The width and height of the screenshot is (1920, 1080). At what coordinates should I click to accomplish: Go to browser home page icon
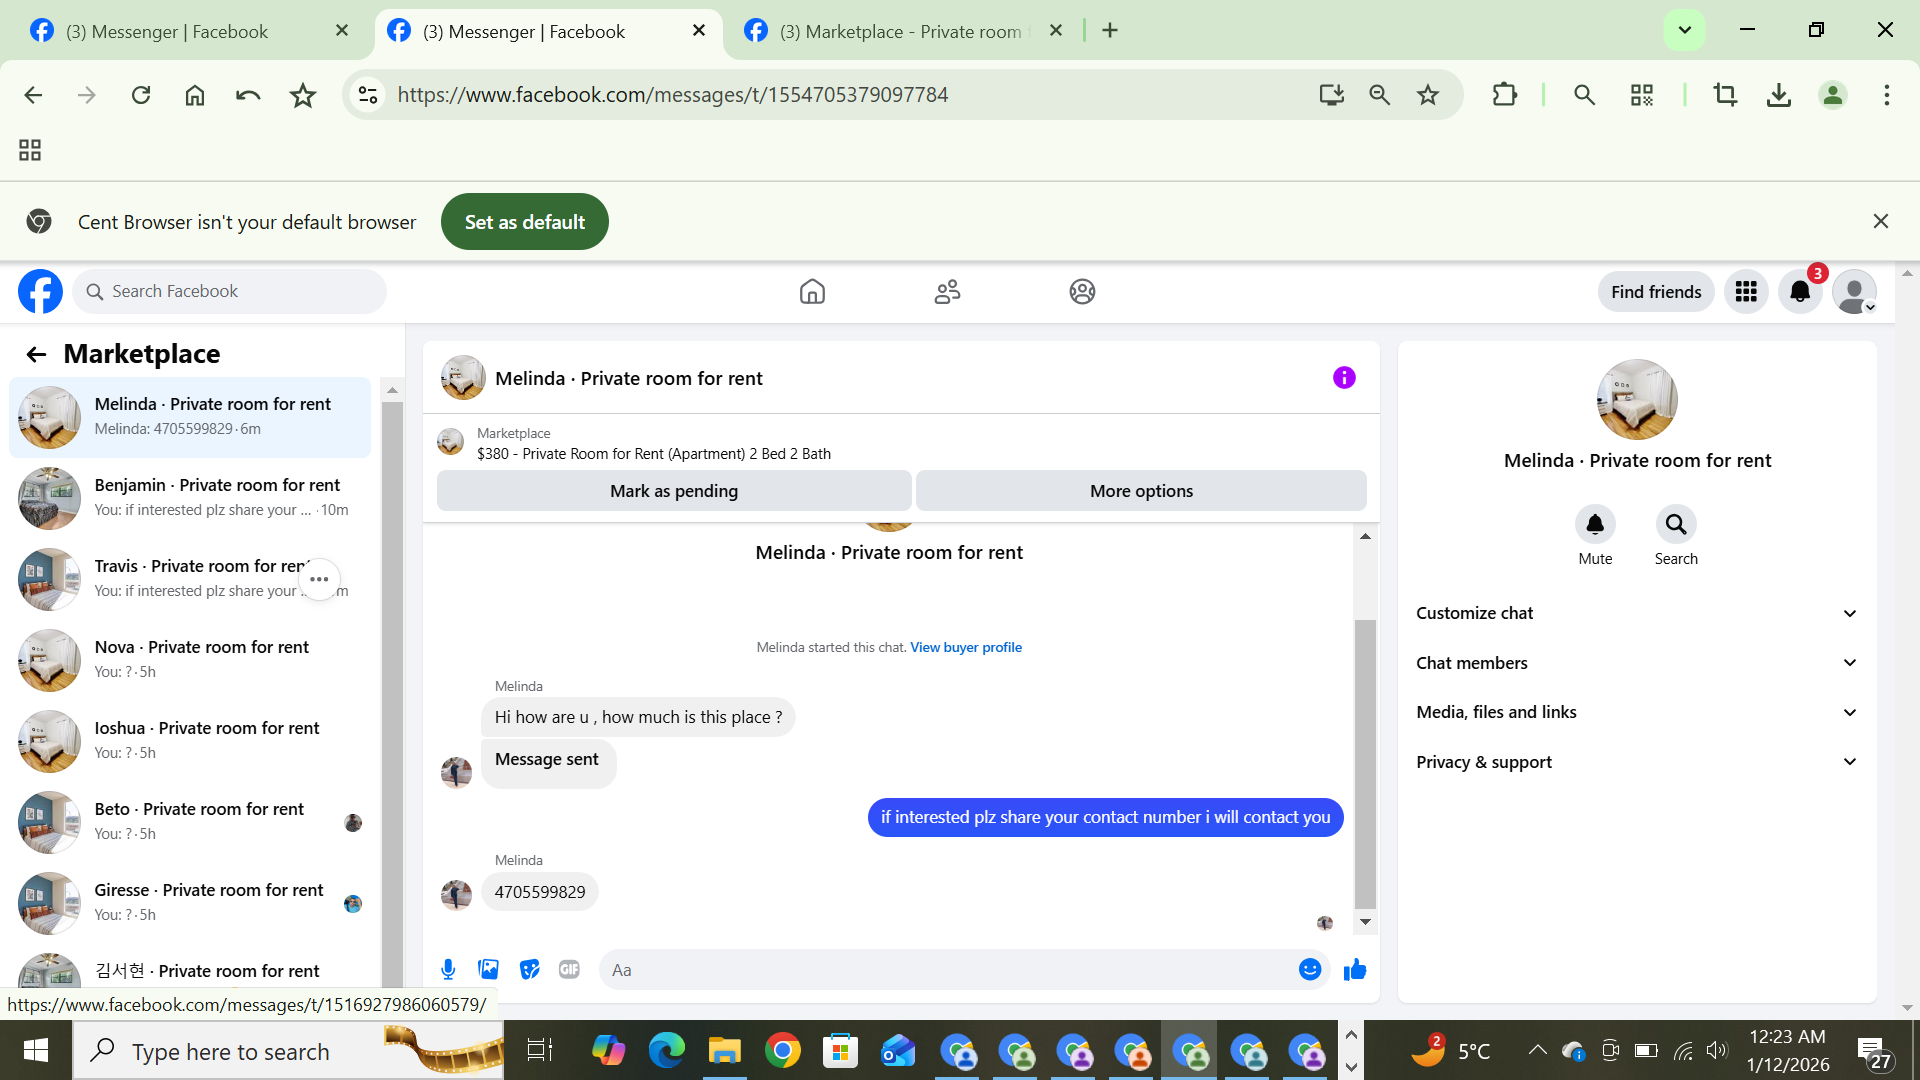point(195,95)
